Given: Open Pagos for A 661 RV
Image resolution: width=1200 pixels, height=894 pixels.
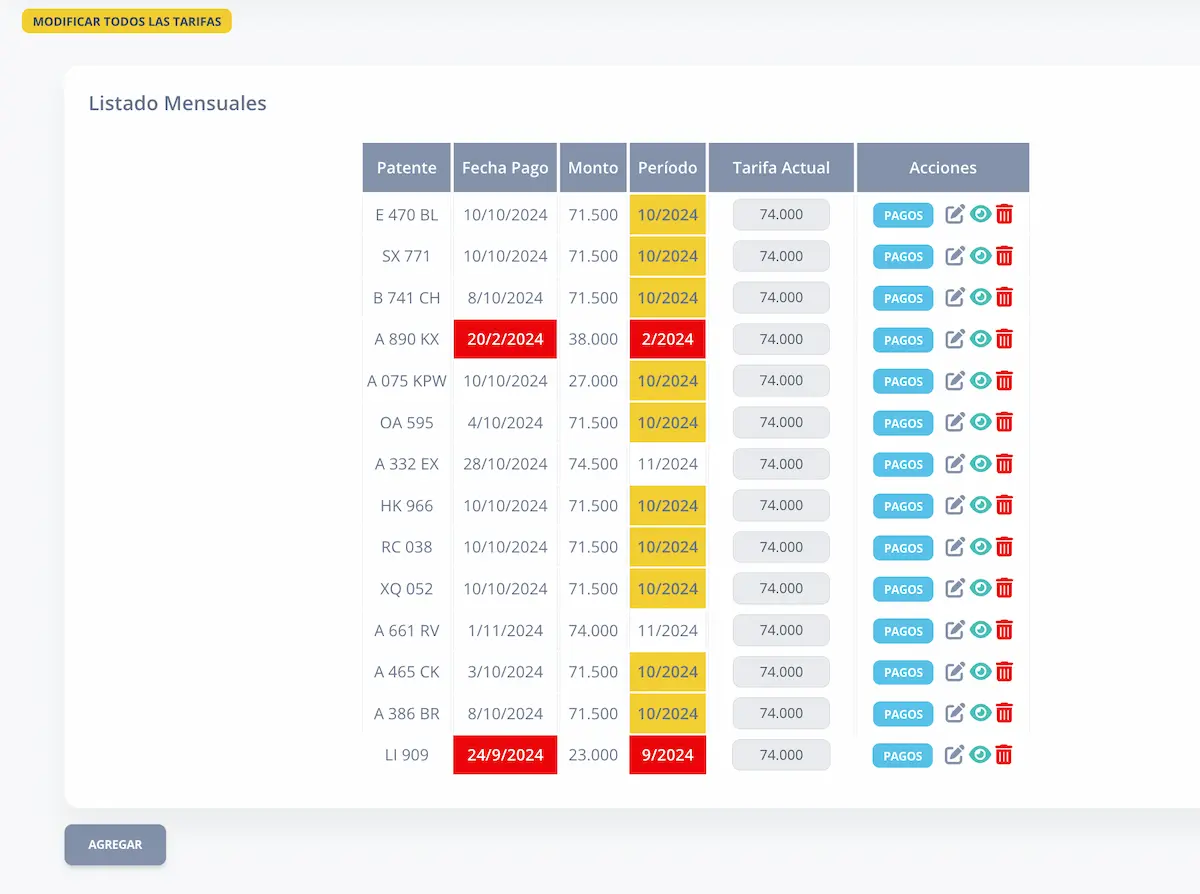Looking at the screenshot, I should click(903, 631).
